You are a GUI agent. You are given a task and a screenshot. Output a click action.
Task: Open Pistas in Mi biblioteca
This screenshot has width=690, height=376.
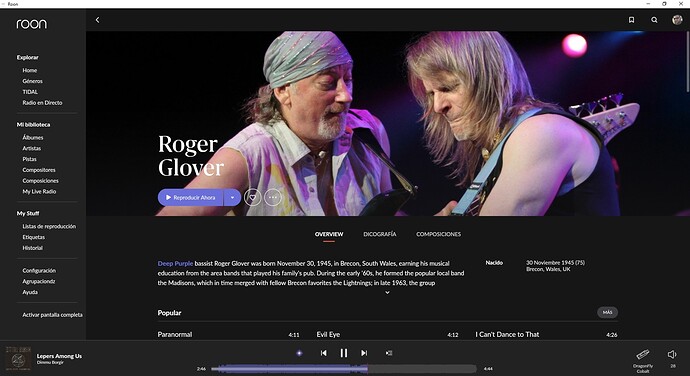pos(29,159)
